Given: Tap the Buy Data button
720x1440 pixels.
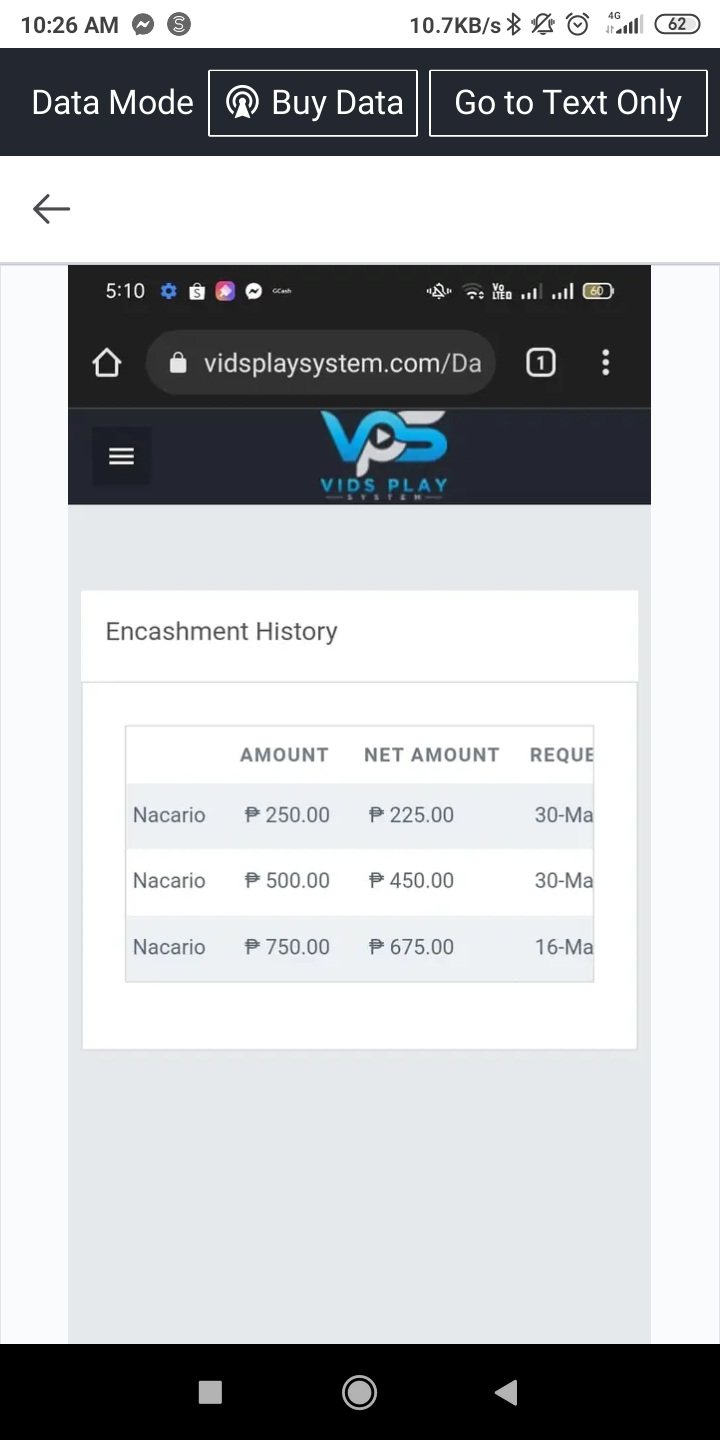Looking at the screenshot, I should [313, 103].
